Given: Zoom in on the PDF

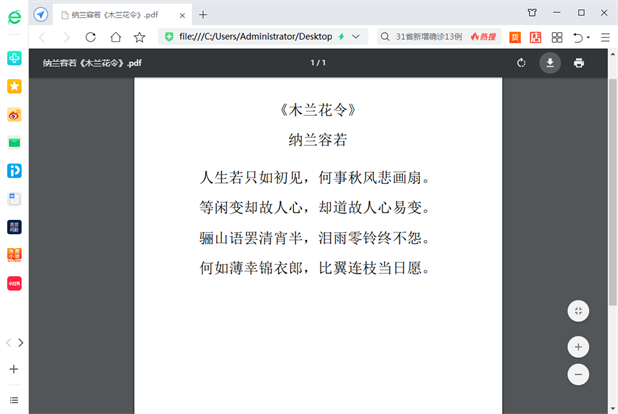Looking at the screenshot, I should [578, 347].
